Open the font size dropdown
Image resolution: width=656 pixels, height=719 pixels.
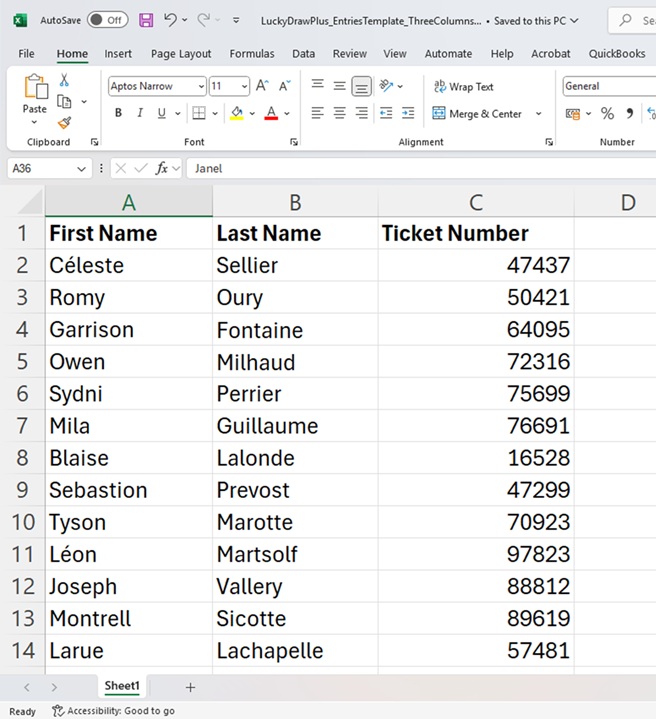tap(243, 87)
